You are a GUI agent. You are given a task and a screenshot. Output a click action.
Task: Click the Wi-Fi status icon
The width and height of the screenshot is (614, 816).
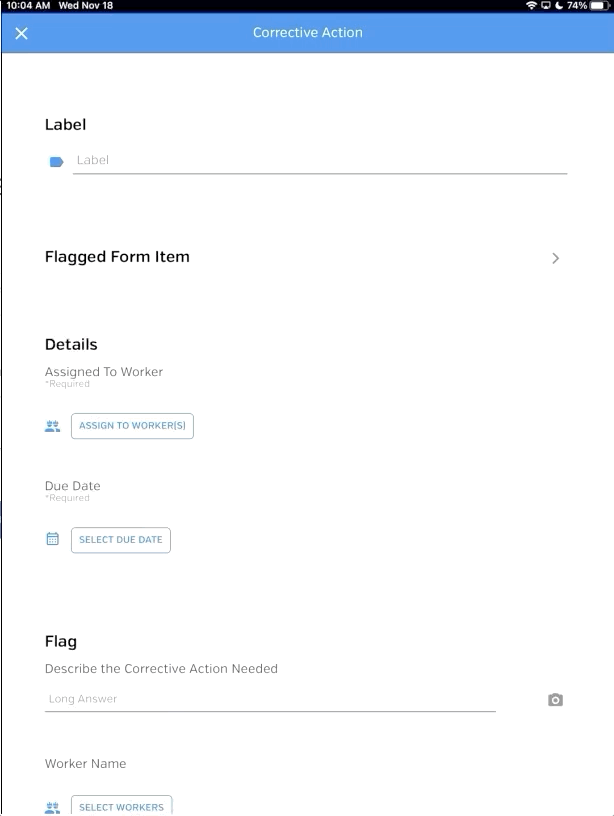click(x=531, y=6)
